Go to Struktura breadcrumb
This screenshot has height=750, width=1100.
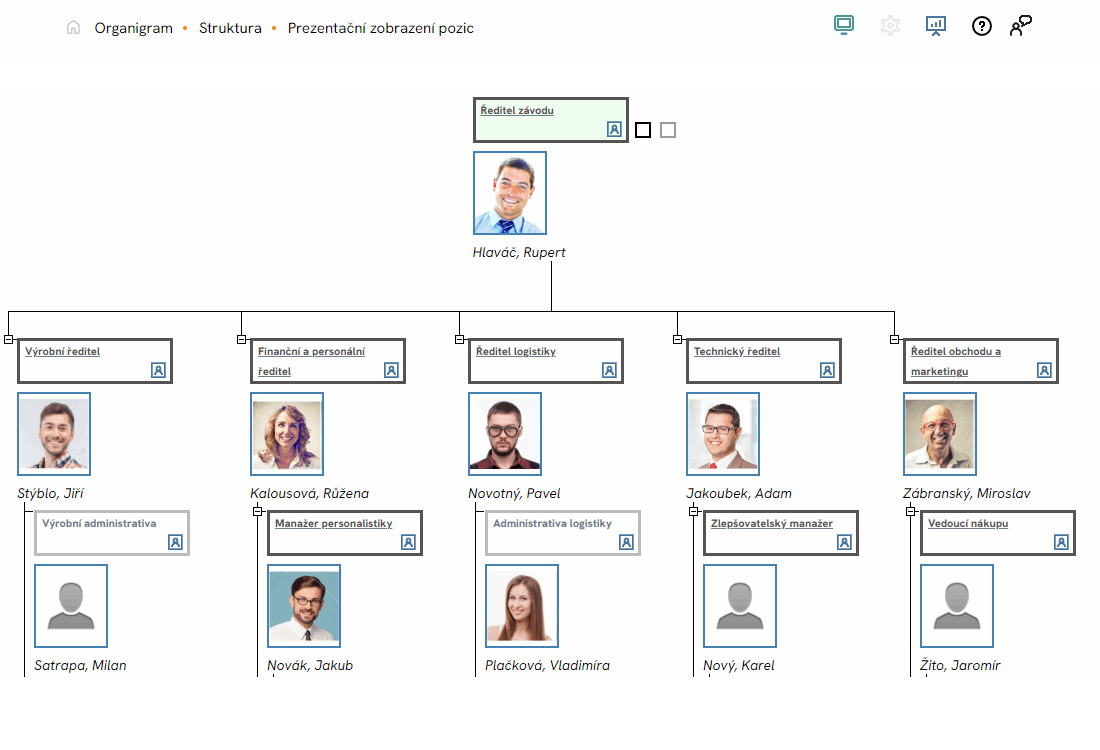230,28
